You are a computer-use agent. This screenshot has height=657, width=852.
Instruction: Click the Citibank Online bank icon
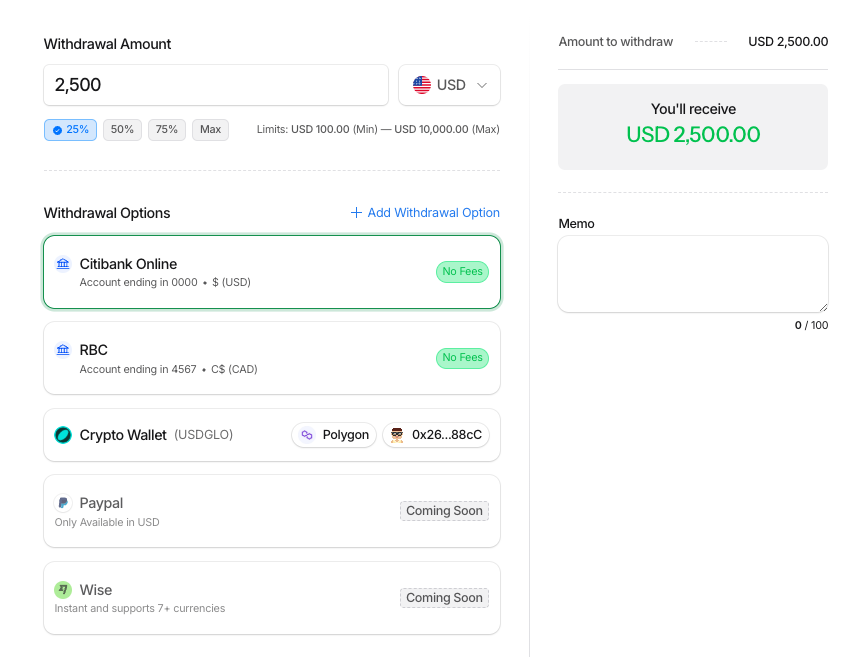(x=63, y=264)
